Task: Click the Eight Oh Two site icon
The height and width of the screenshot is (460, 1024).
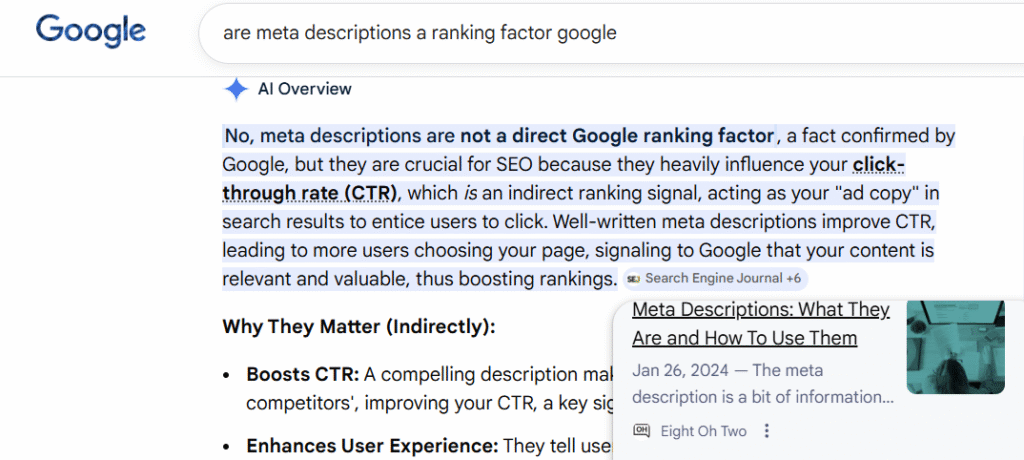Action: (x=642, y=431)
